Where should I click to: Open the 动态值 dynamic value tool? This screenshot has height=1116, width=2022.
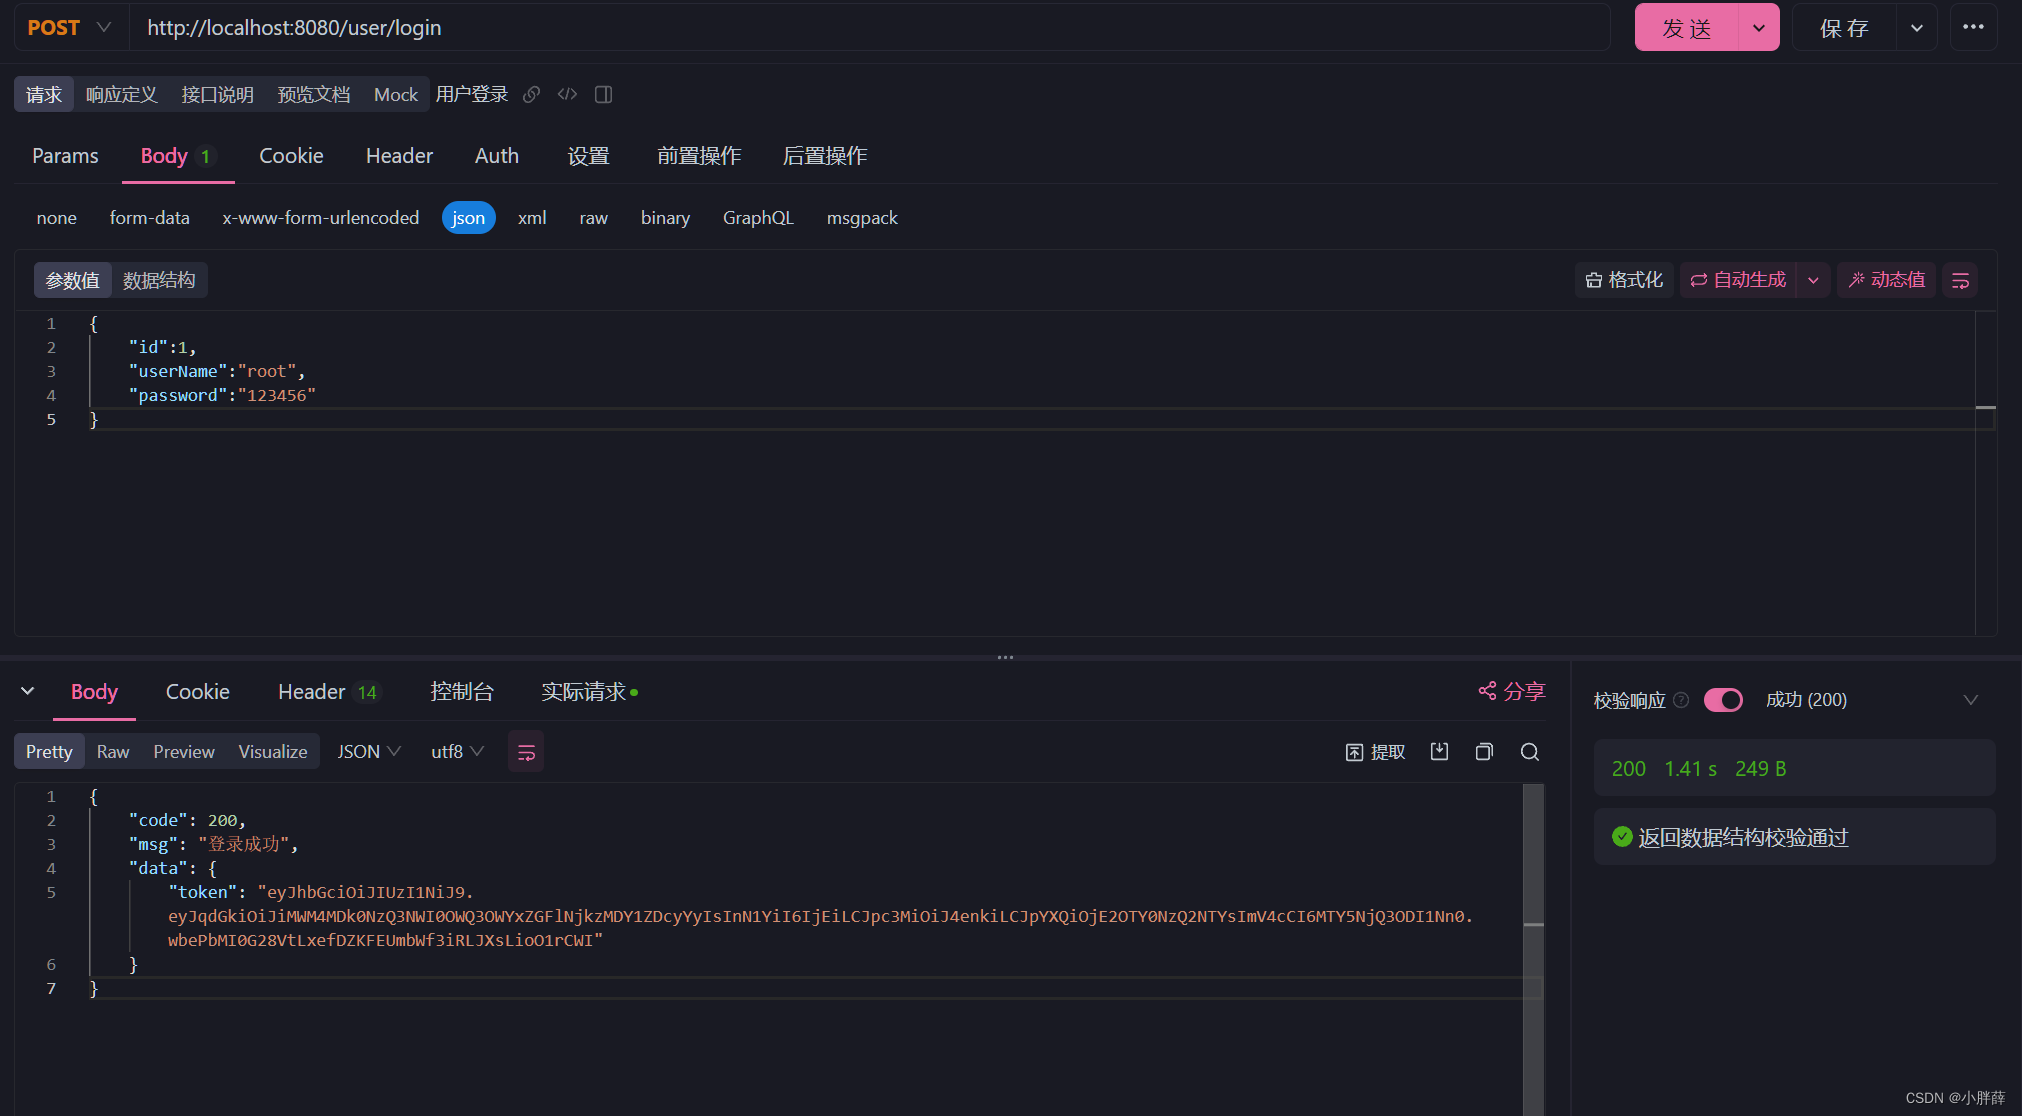pos(1886,280)
